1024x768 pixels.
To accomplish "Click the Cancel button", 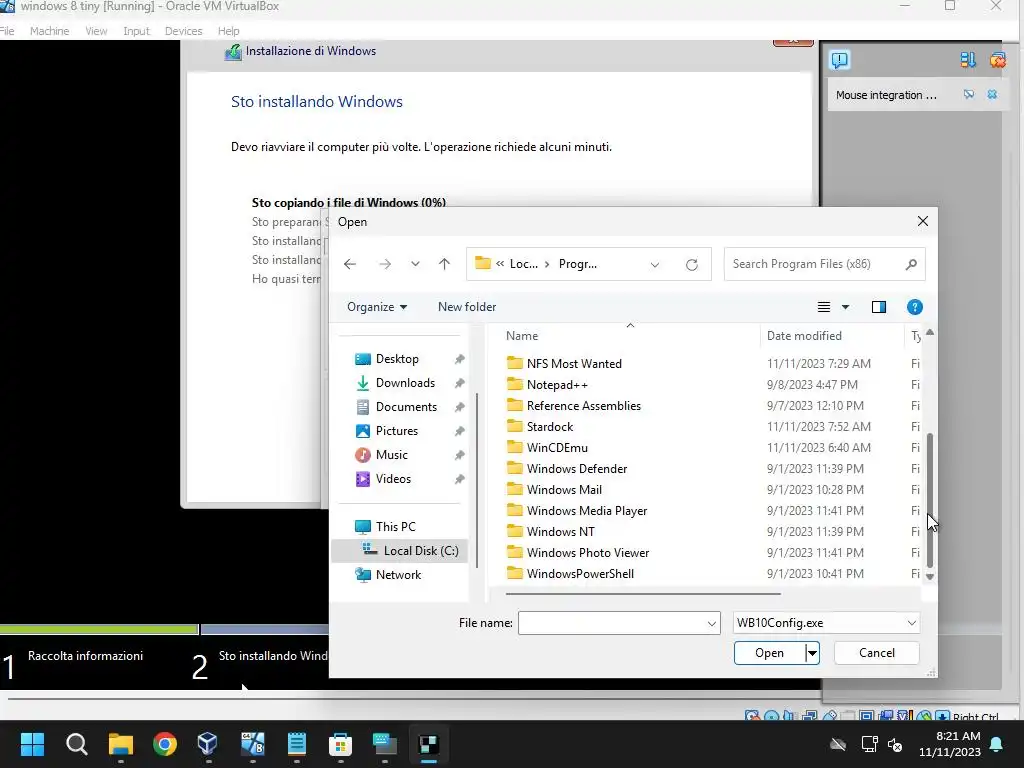I will (876, 653).
